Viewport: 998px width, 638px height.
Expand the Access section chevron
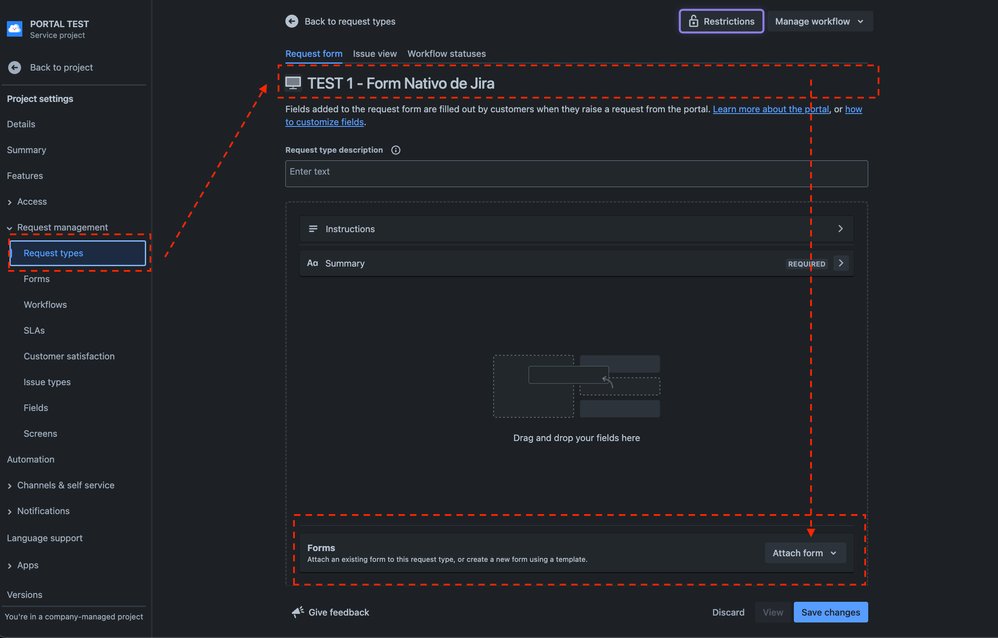point(10,202)
